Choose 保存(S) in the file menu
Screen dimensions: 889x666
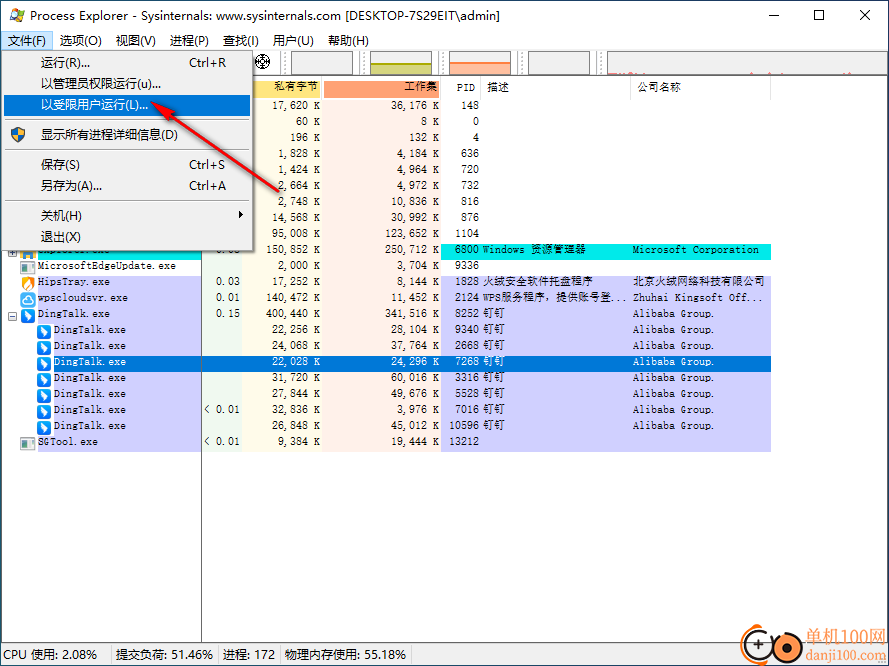[126, 165]
